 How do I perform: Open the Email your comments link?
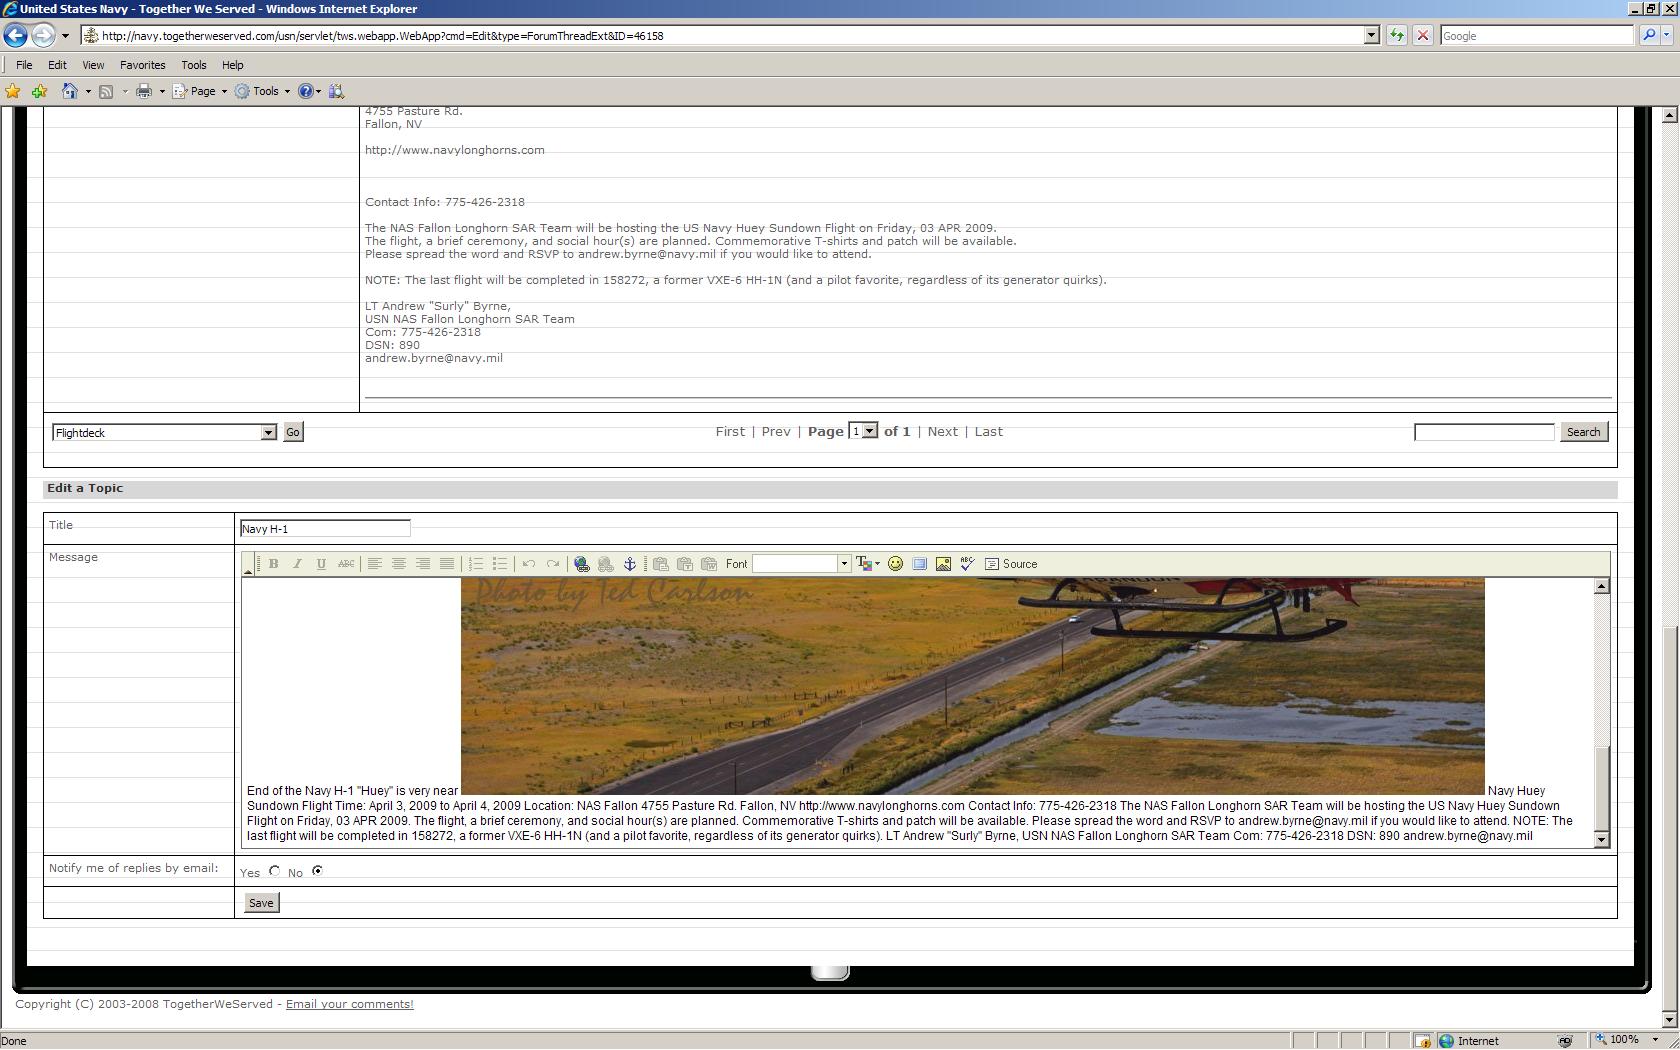pos(349,1004)
